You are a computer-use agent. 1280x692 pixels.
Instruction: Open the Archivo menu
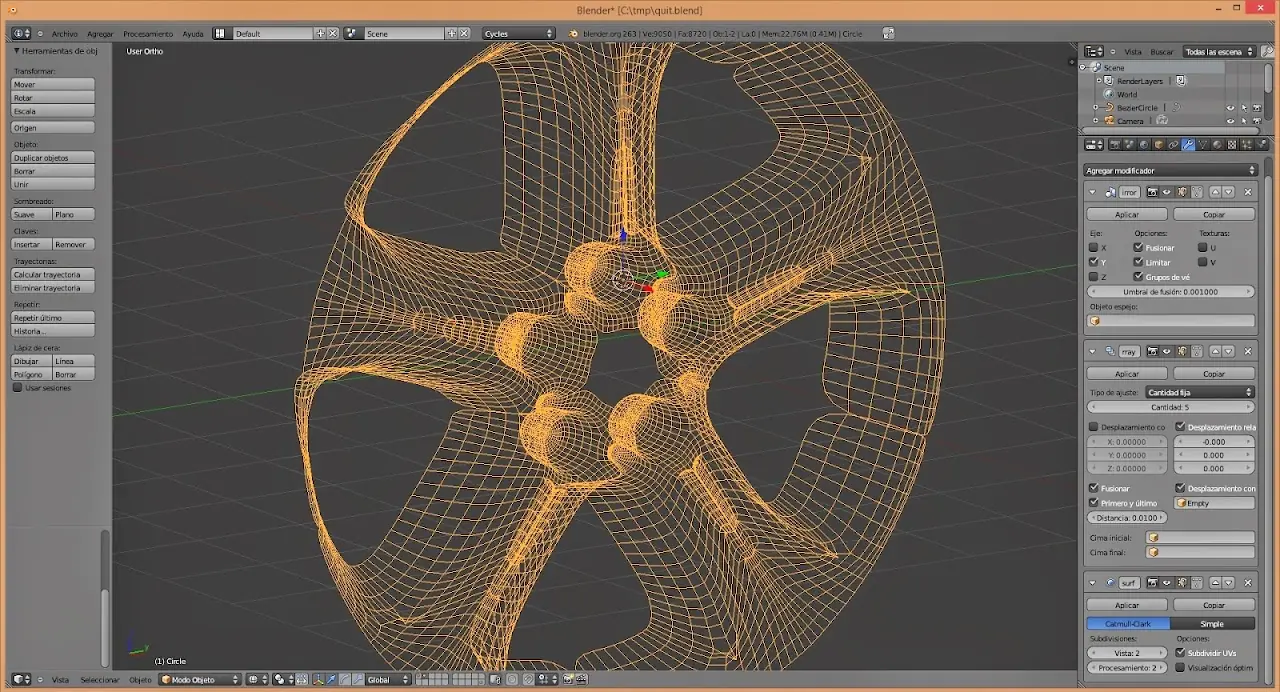64,34
